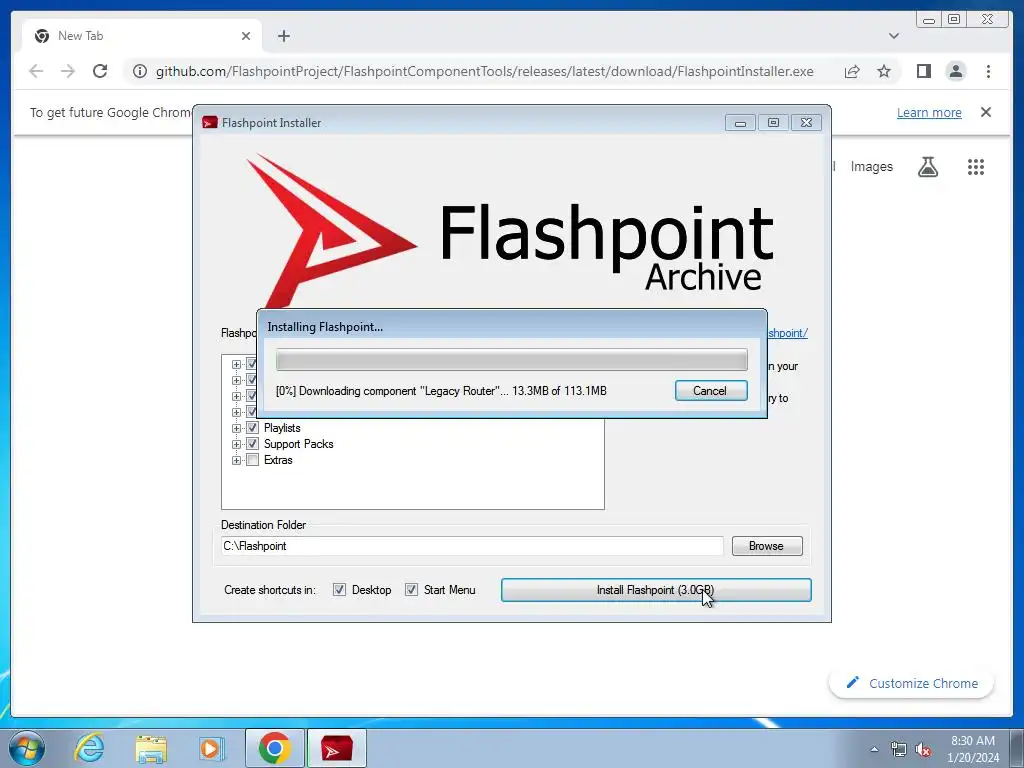Open the taskbar clock and date
Viewport: 1024px width, 768px height.
click(973, 749)
